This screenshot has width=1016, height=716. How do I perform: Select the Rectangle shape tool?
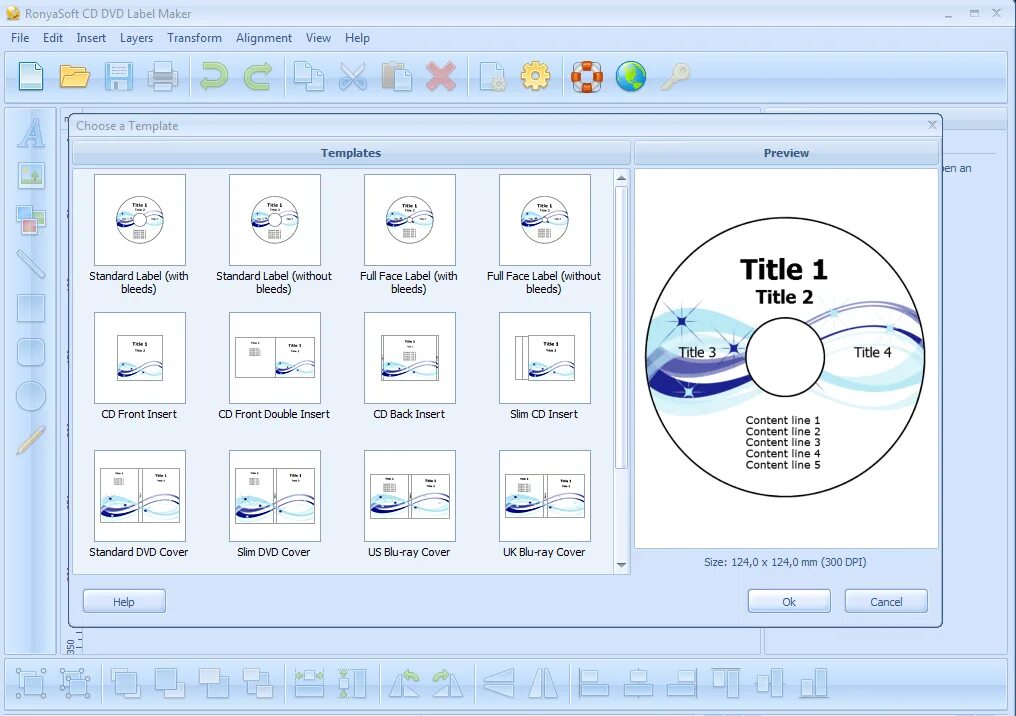31,308
